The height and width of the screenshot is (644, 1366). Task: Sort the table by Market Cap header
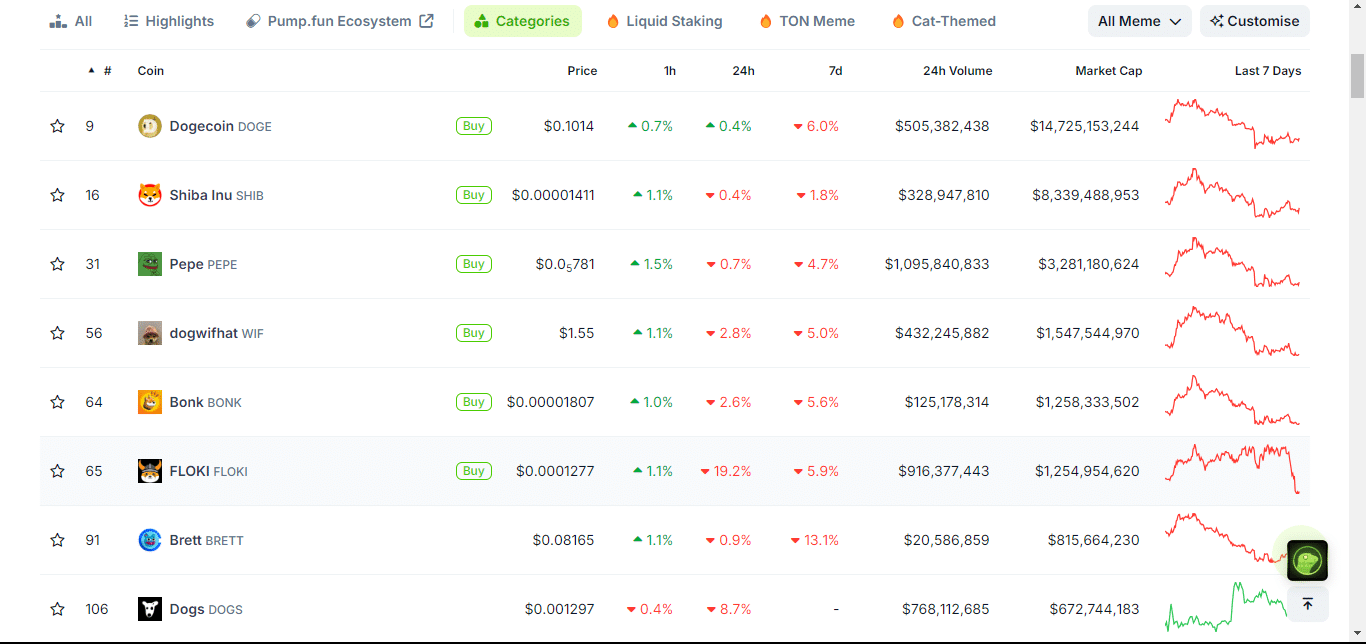click(x=1108, y=71)
